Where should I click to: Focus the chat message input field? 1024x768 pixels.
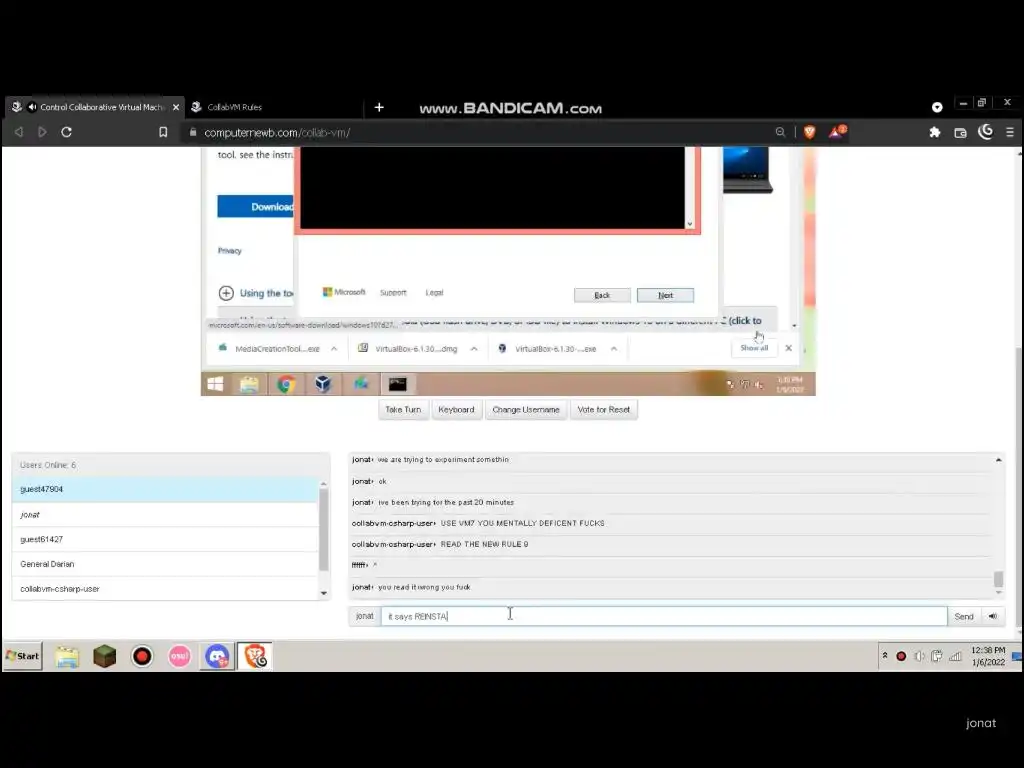[664, 616]
